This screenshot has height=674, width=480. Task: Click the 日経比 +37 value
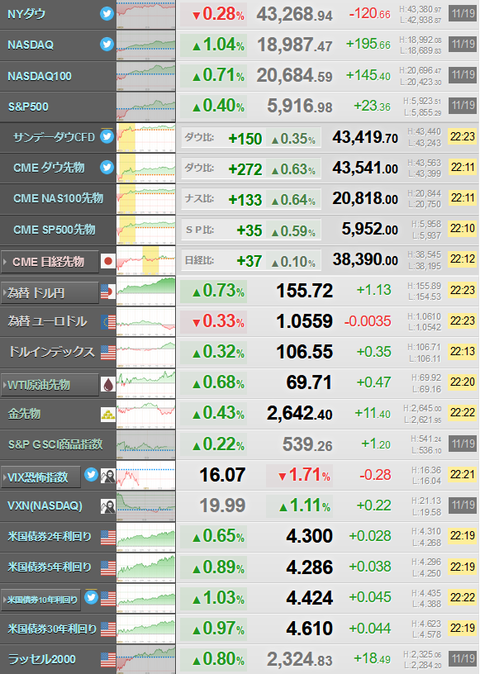point(249,261)
